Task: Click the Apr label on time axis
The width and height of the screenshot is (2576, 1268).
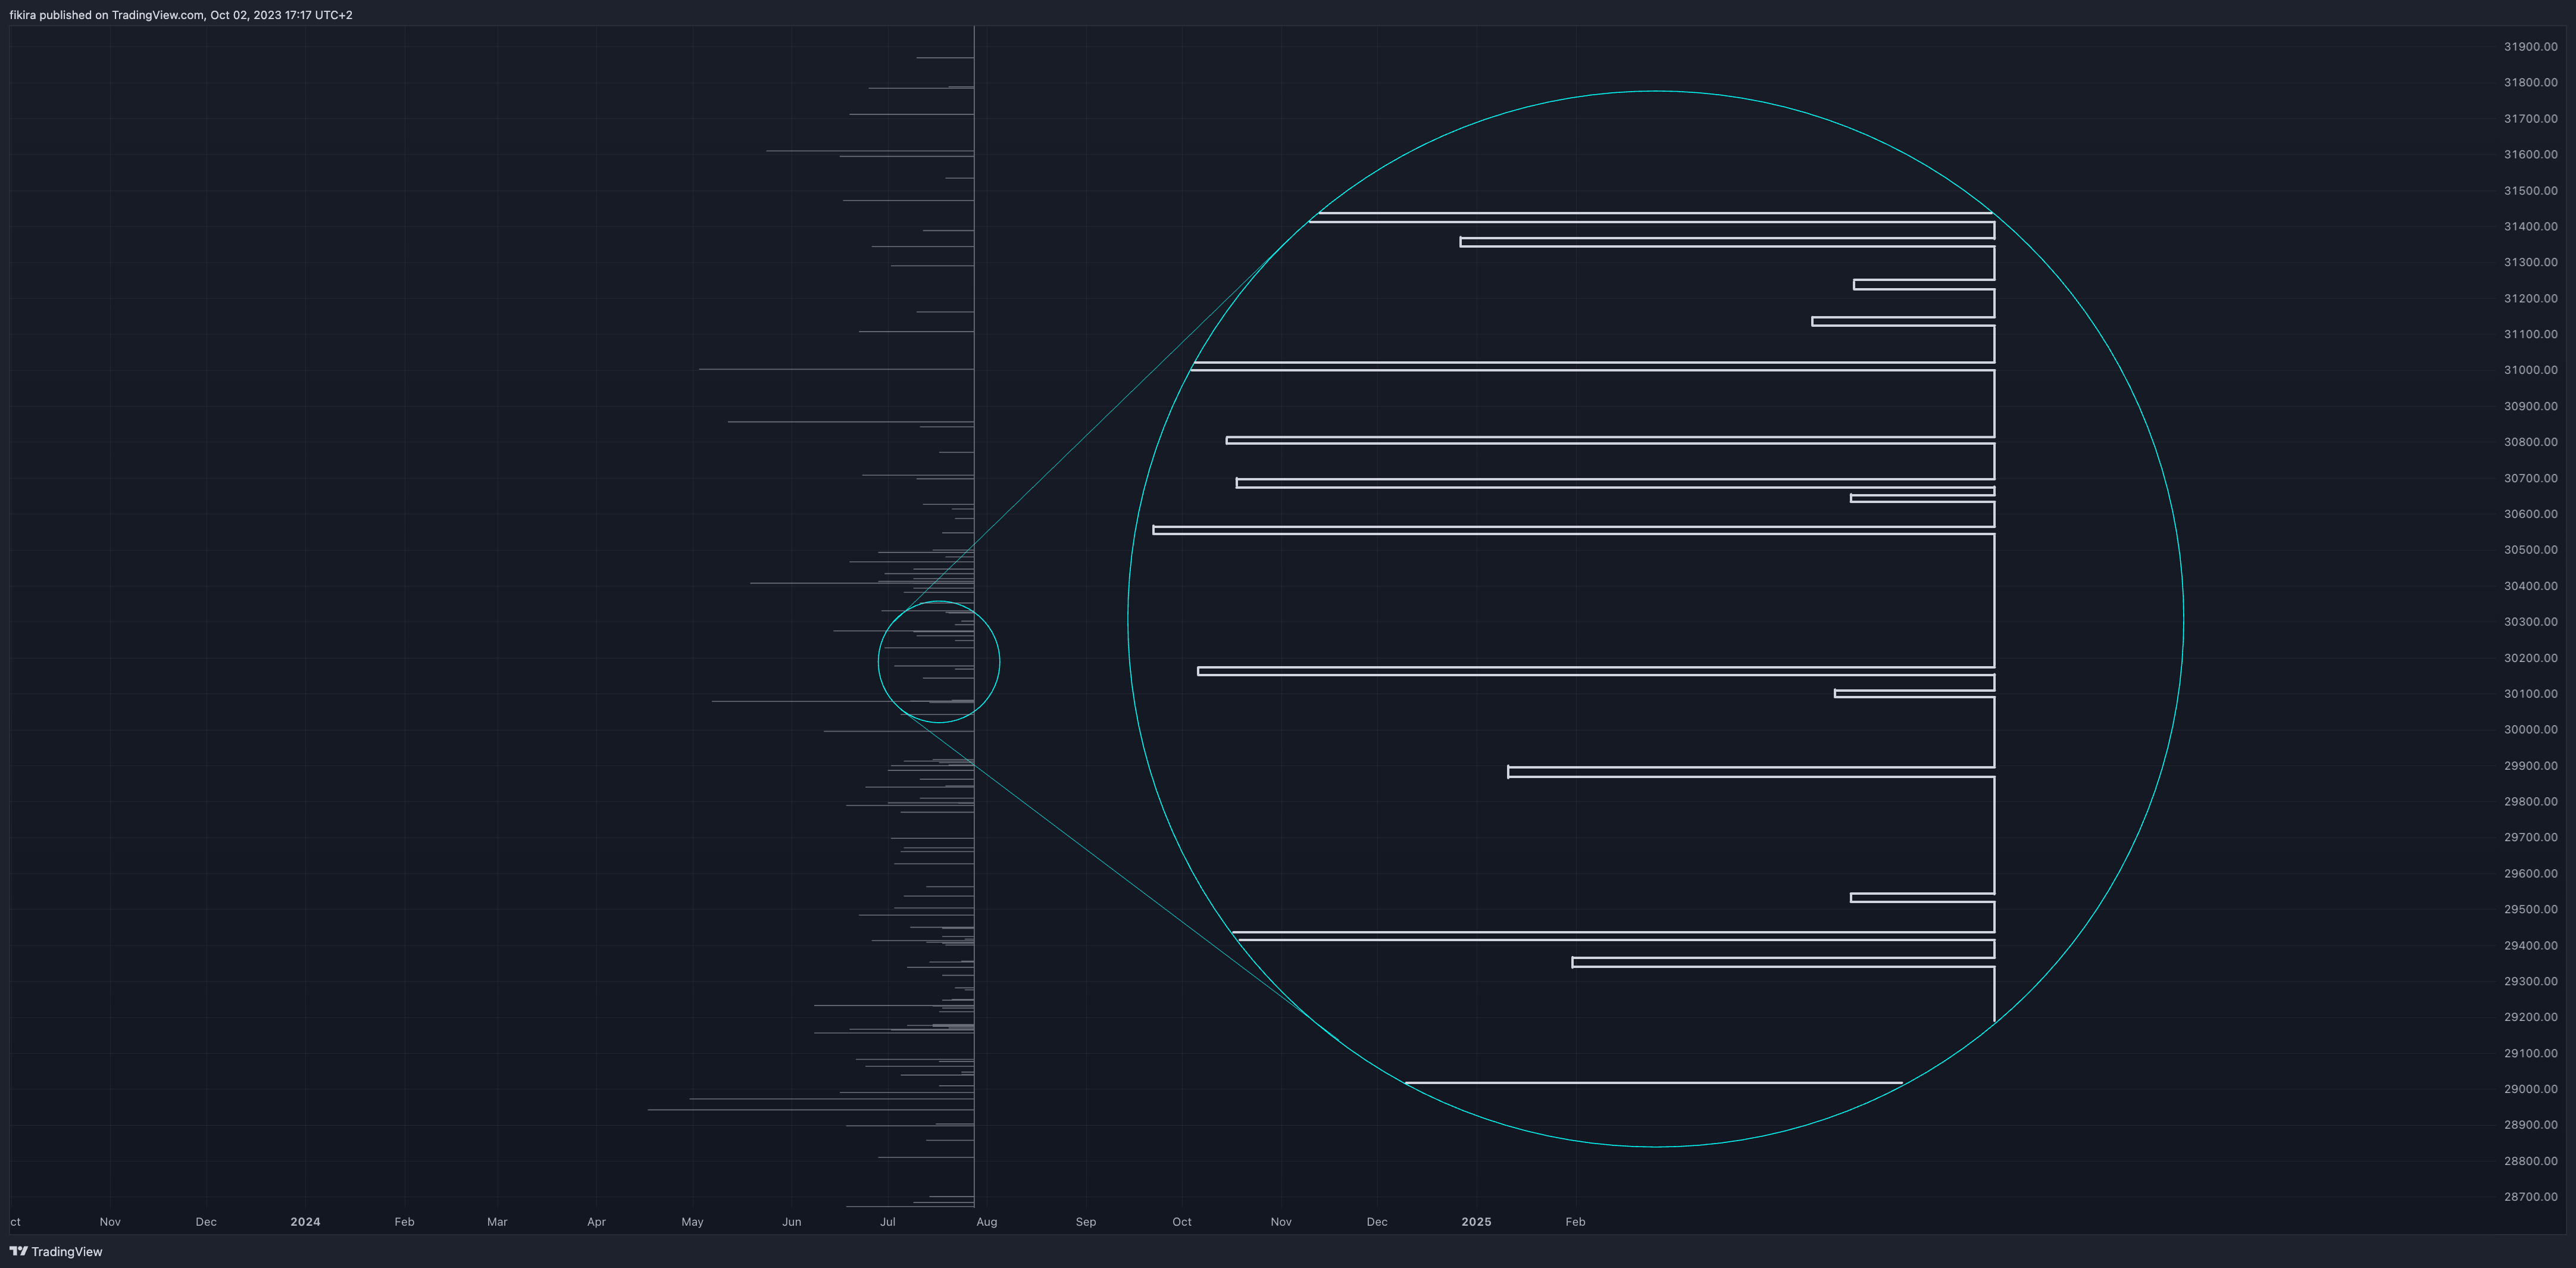Action: point(596,1222)
